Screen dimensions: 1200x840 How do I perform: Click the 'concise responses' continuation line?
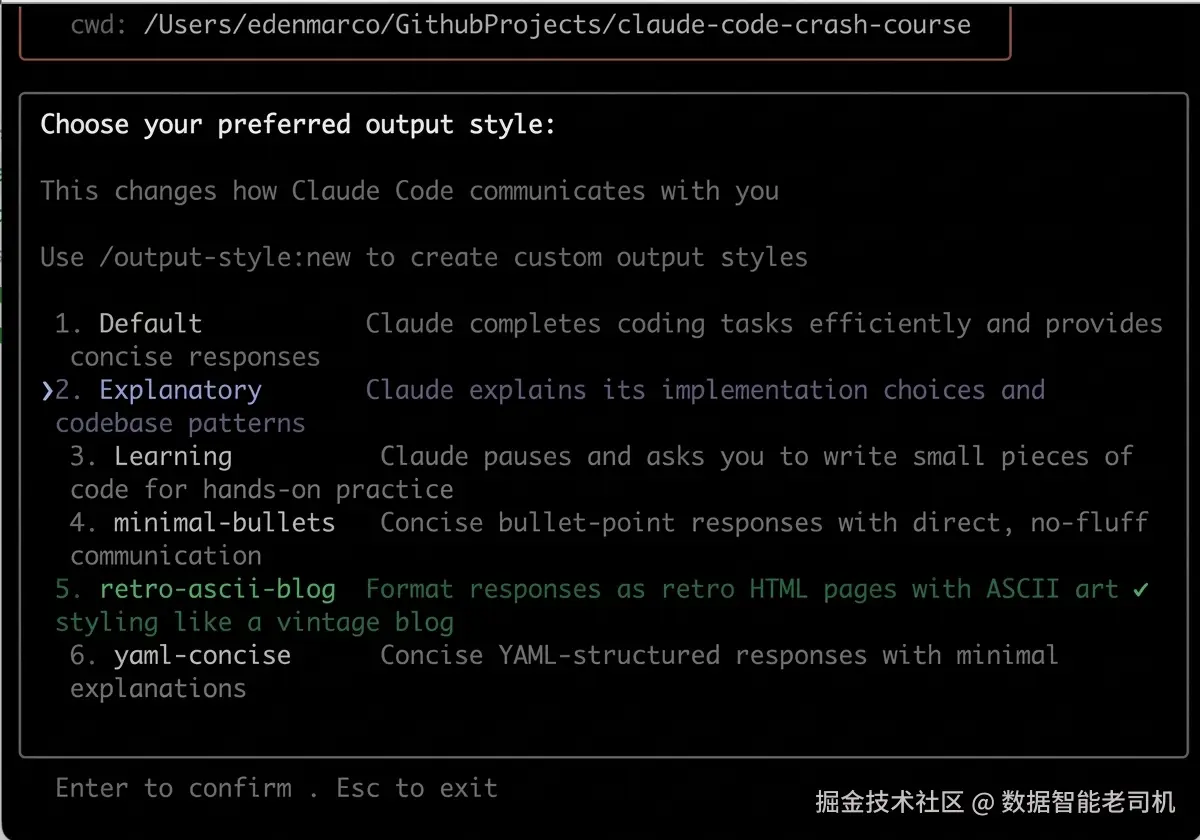pyautogui.click(x=195, y=357)
